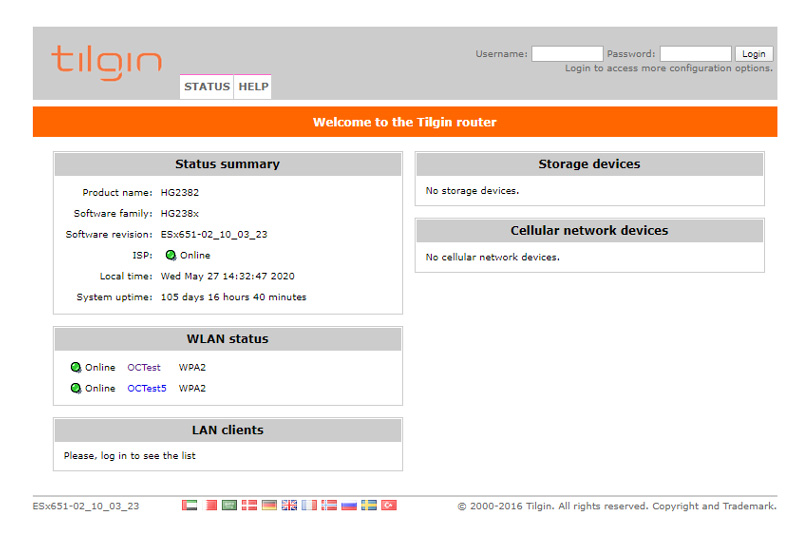
Task: Pick Swedish via the Sweden flag
Action: (x=369, y=505)
